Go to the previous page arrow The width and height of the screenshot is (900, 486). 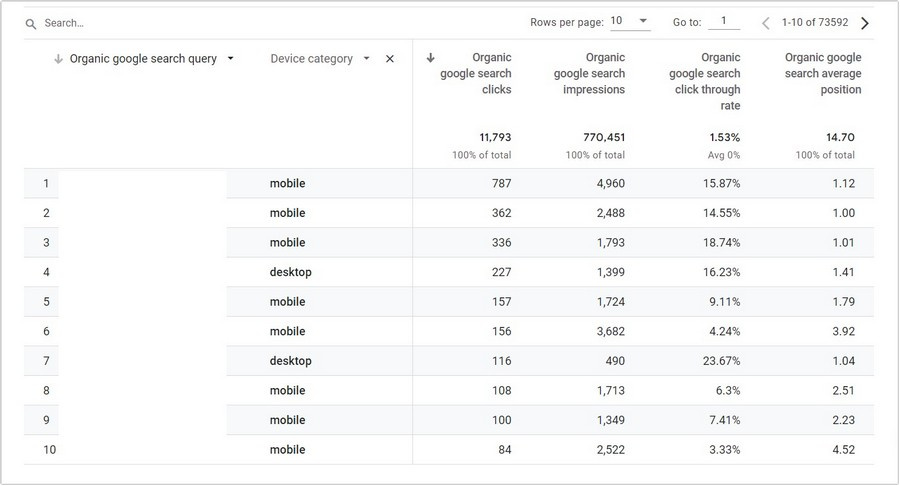(765, 23)
